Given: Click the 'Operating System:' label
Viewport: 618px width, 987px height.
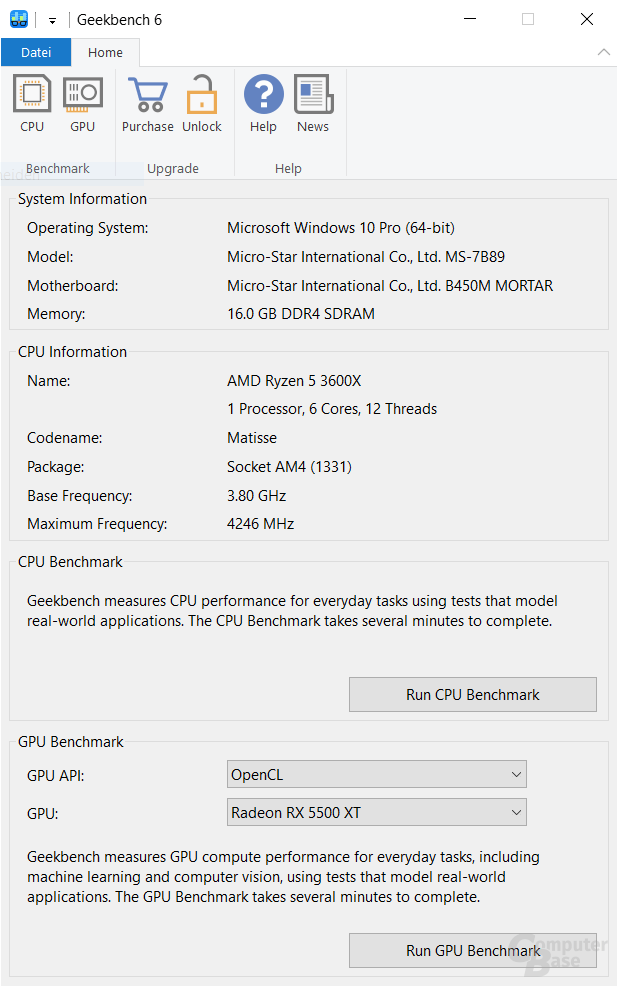Looking at the screenshot, I should coord(87,228).
